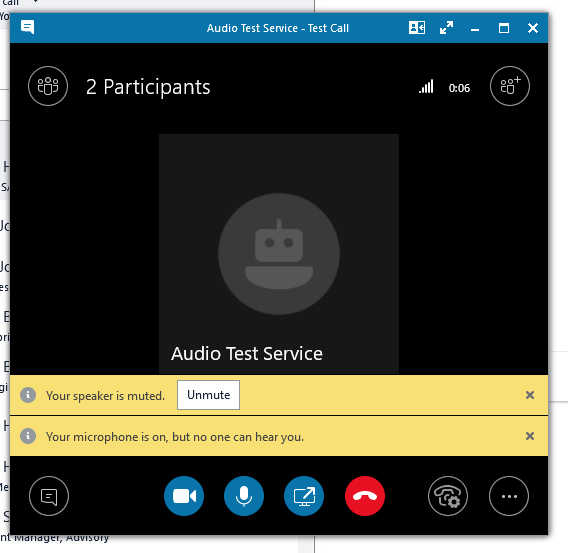The height and width of the screenshot is (553, 568).
Task: Click Unmute to unmute the speaker
Action: (208, 395)
